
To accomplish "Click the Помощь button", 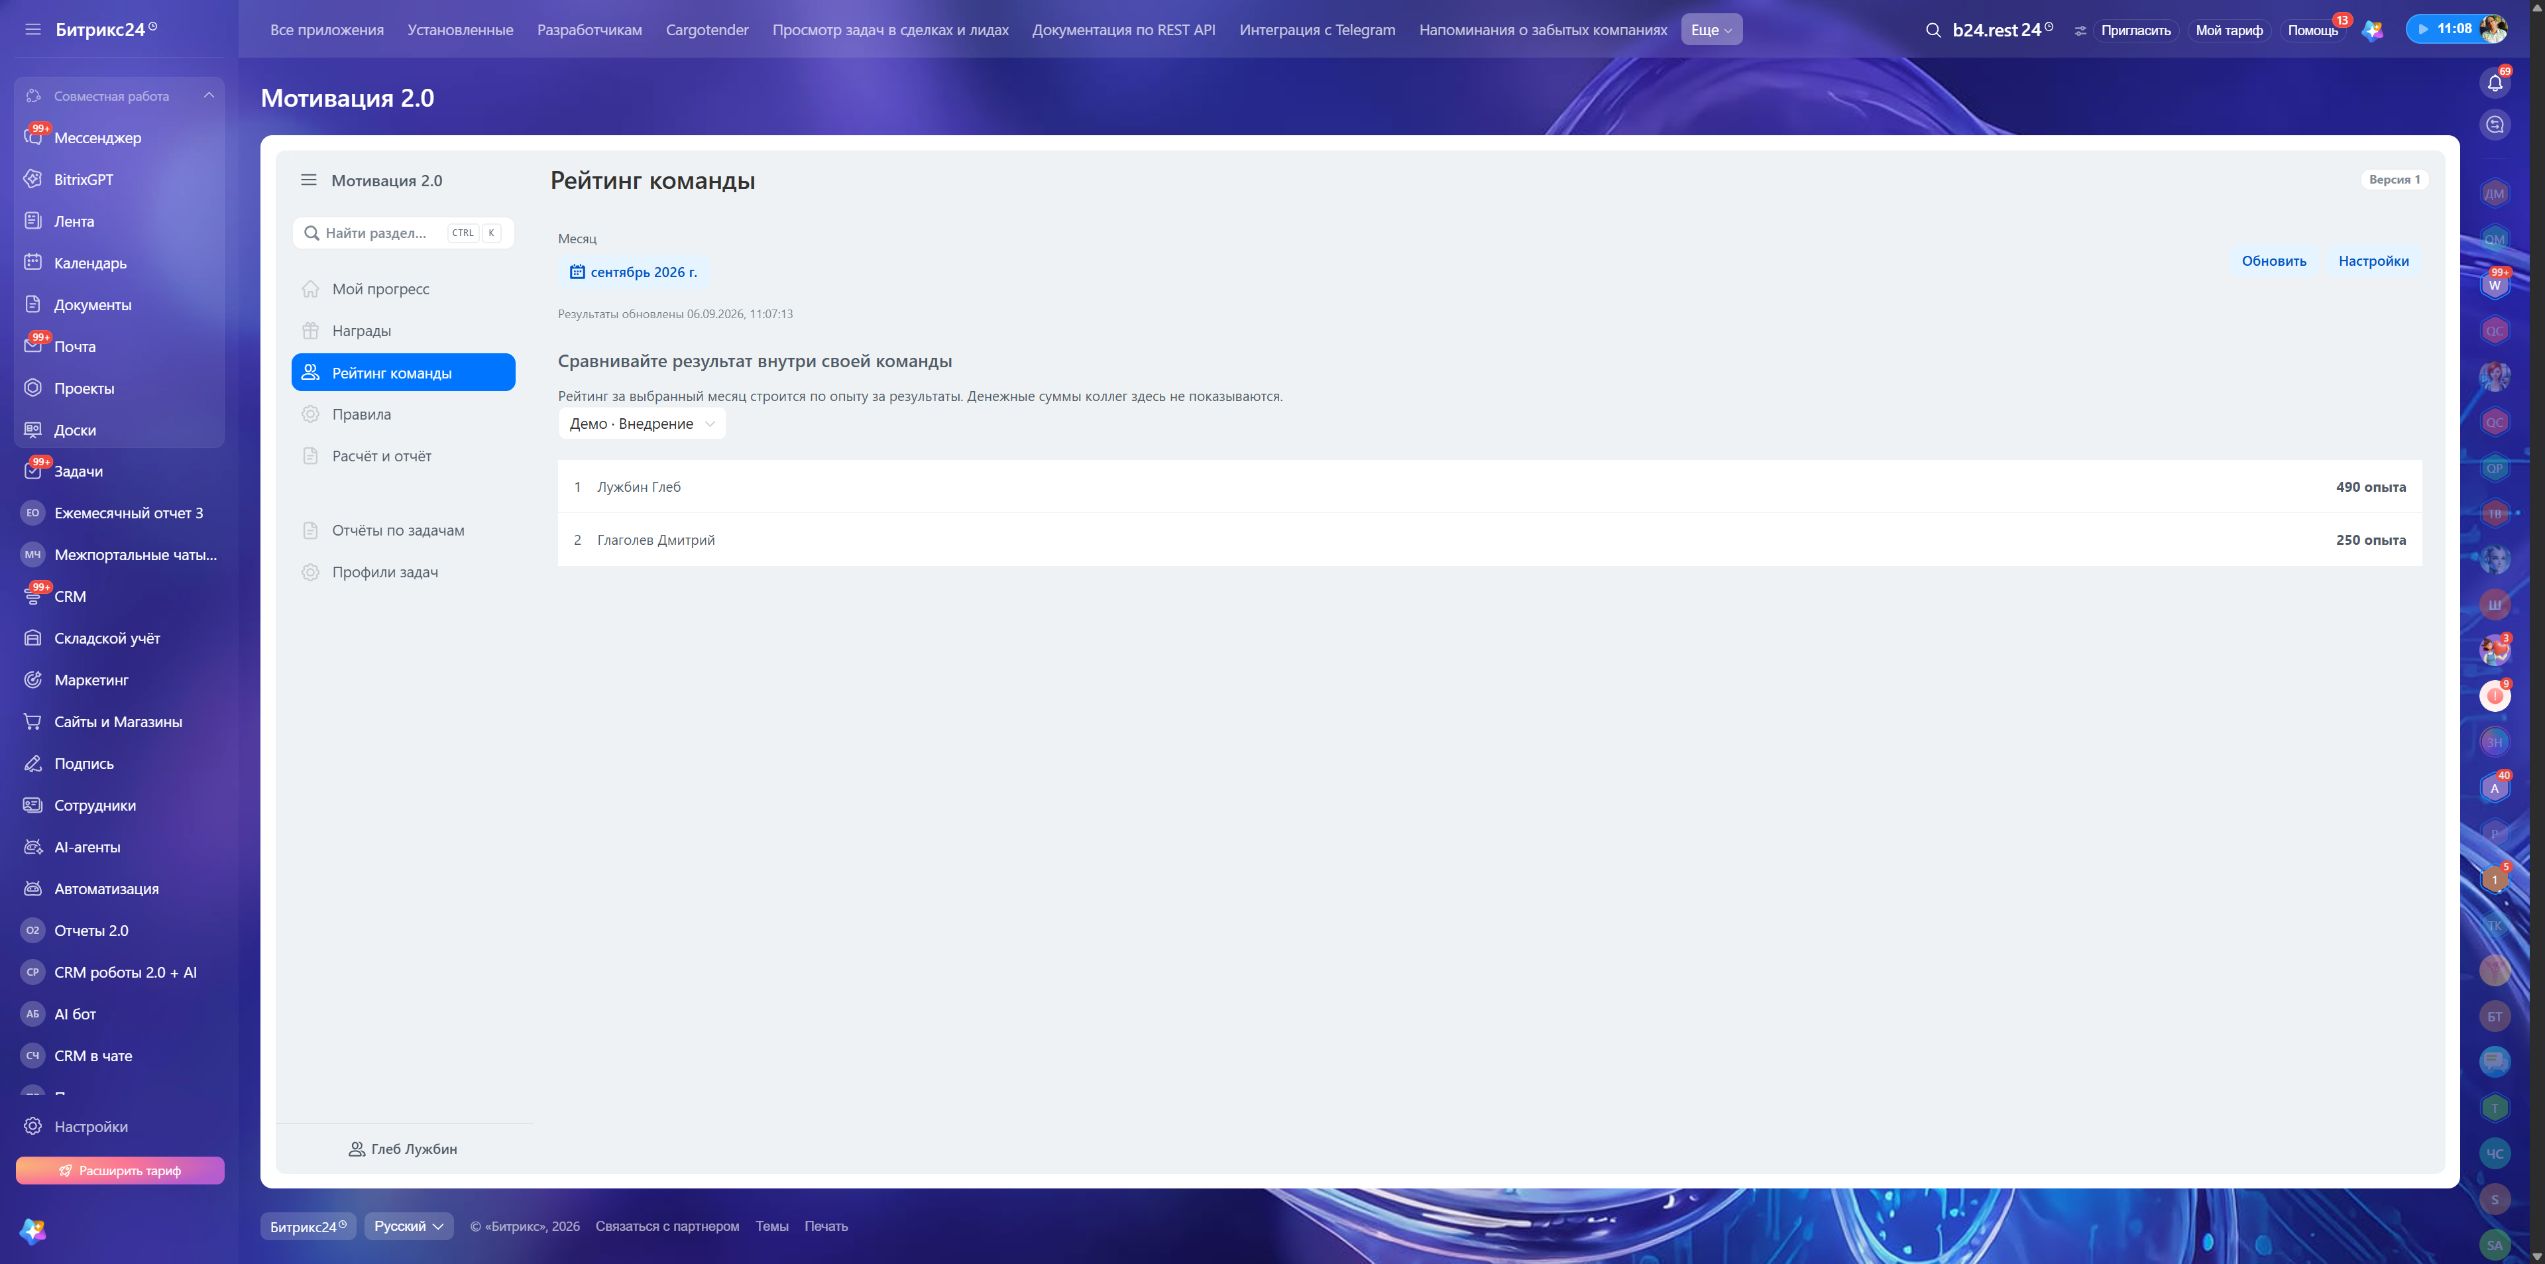I will pyautogui.click(x=2312, y=30).
